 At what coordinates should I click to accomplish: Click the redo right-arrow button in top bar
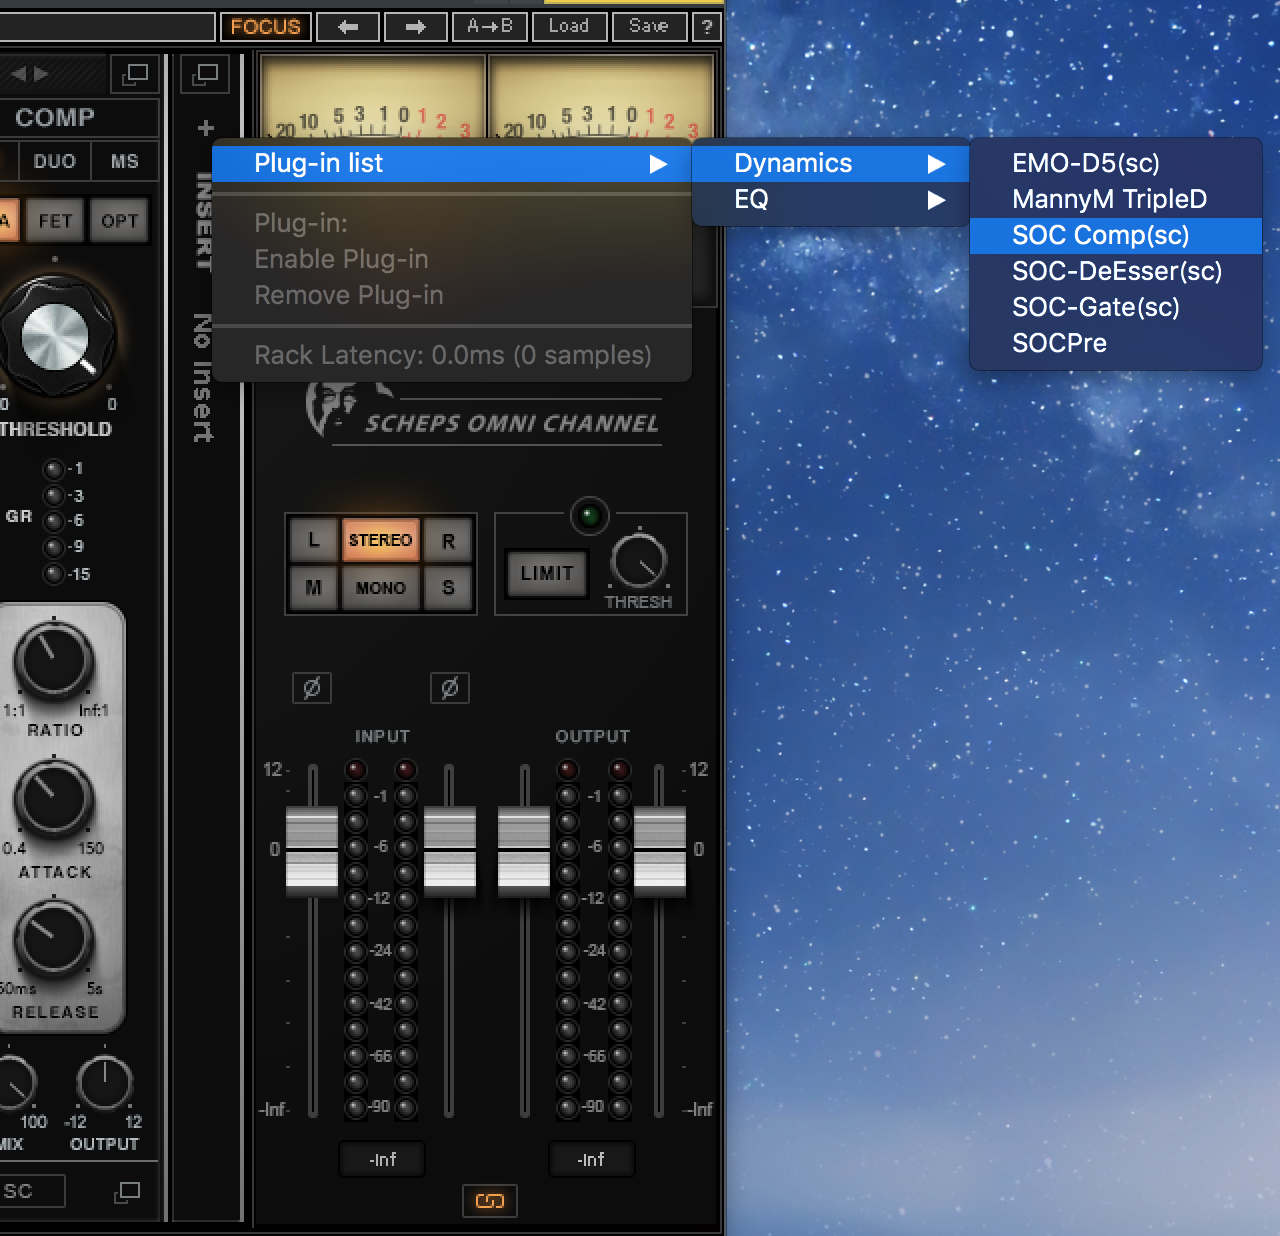pyautogui.click(x=416, y=27)
